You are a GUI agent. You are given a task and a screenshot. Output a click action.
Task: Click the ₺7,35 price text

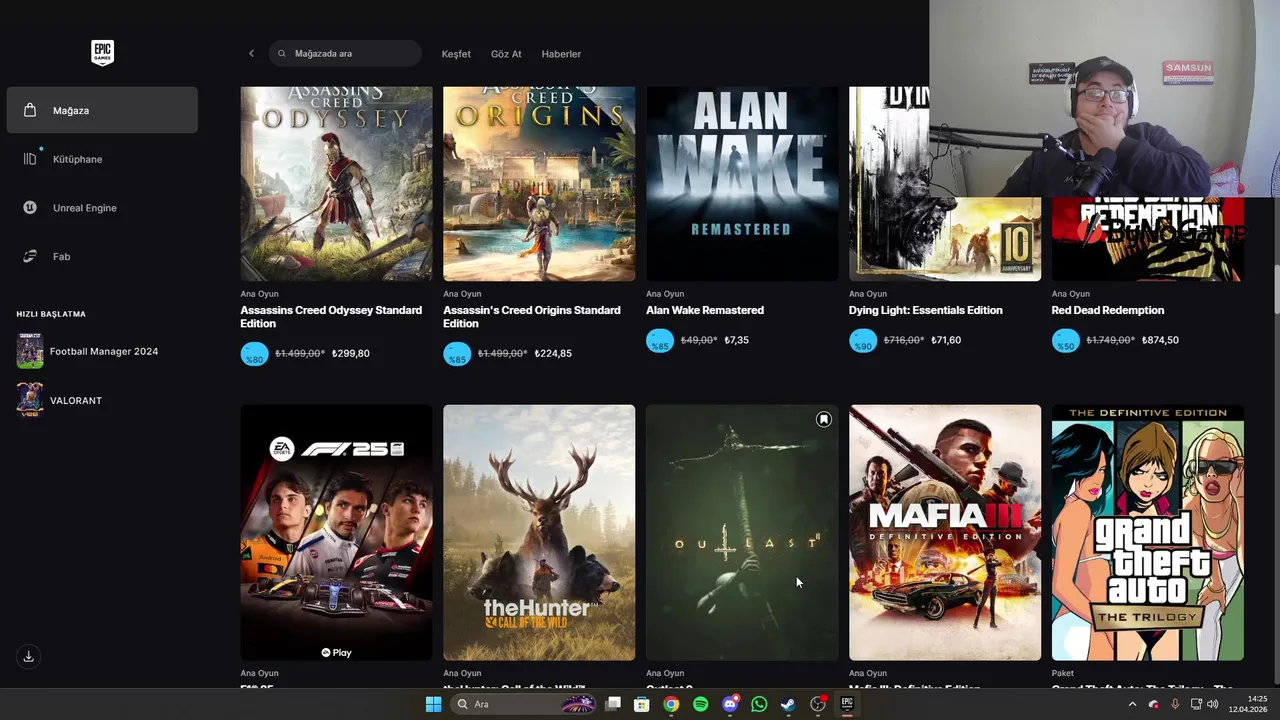pyautogui.click(x=736, y=341)
